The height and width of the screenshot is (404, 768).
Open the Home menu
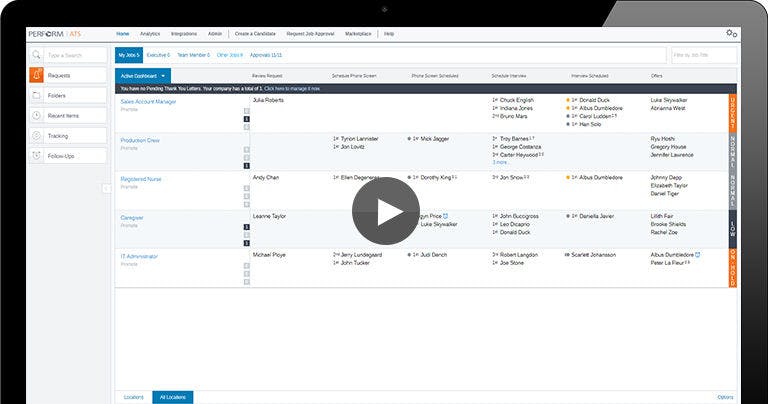pyautogui.click(x=122, y=34)
